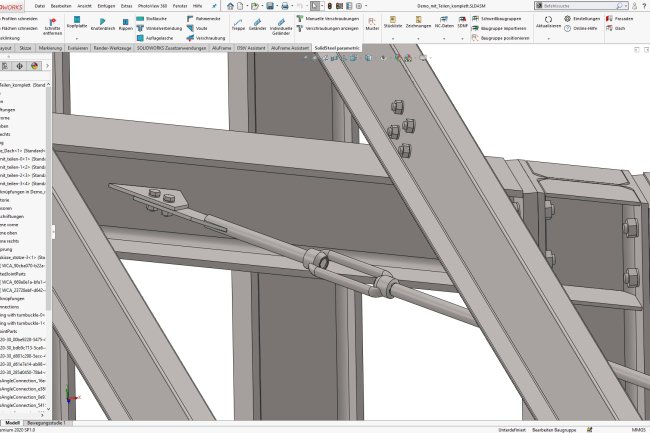Click Verschraubungen anzeigen button
This screenshot has width=650, height=433.
327,28
